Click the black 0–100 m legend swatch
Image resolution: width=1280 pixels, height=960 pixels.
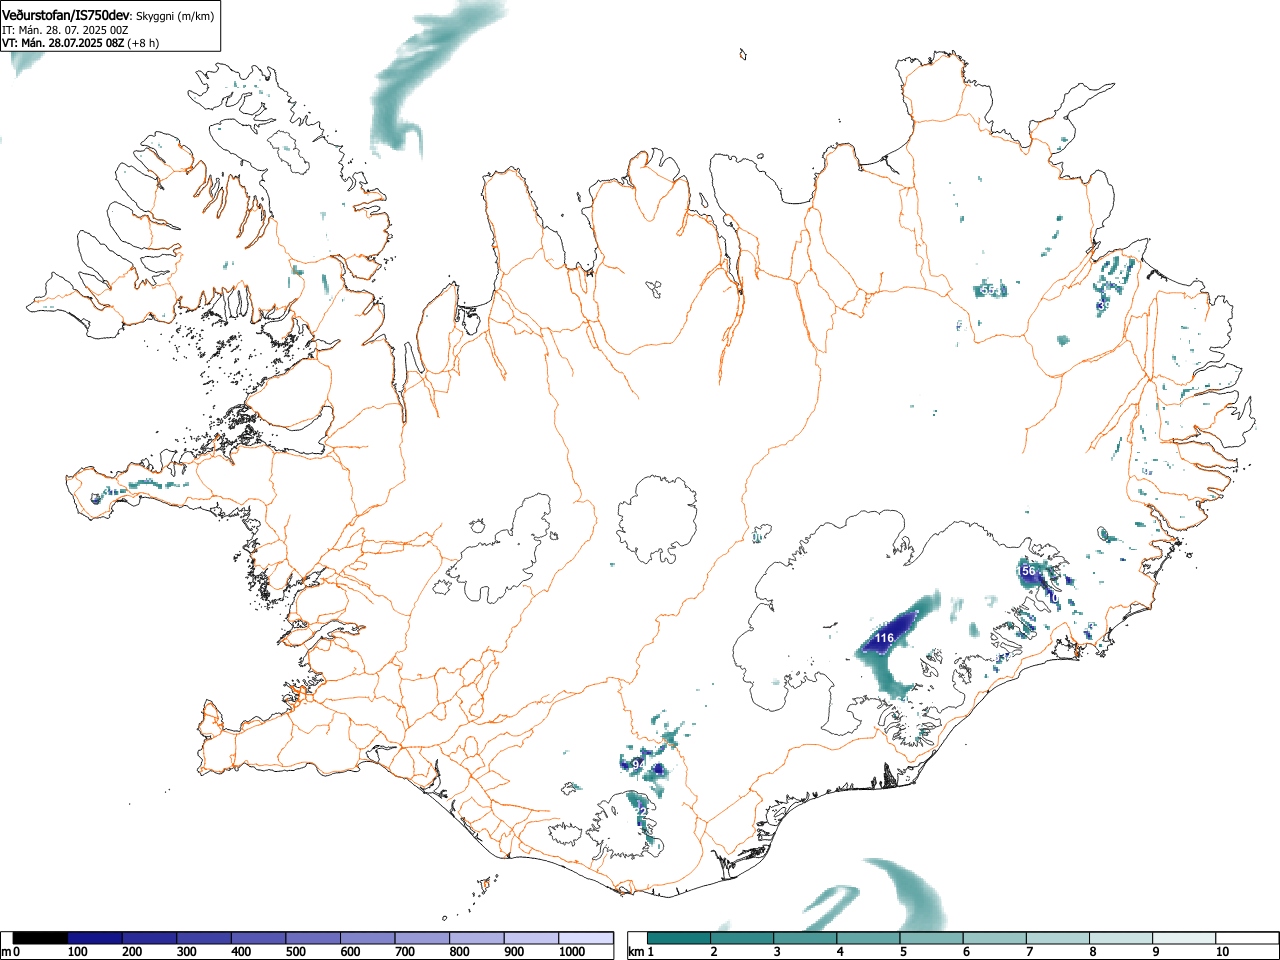pyautogui.click(x=41, y=938)
